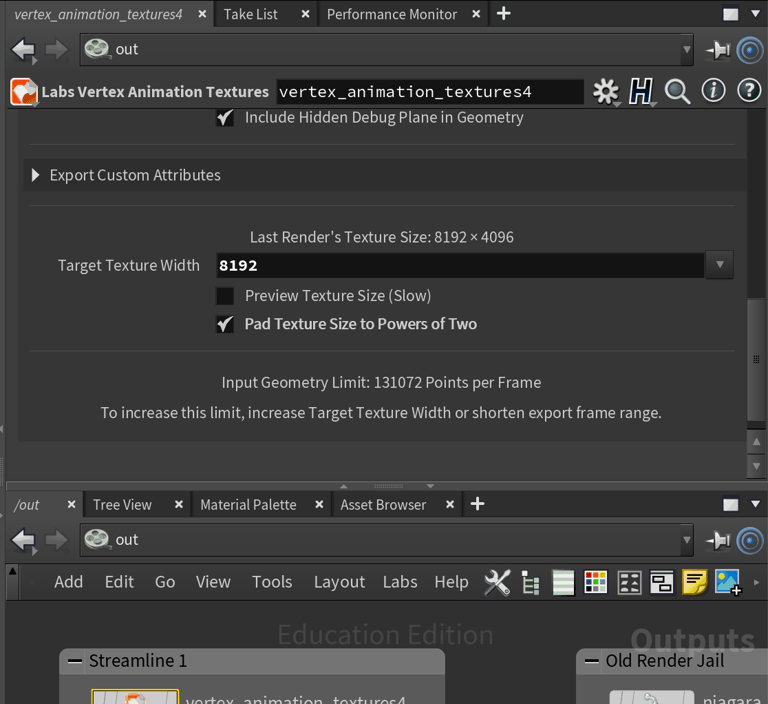Toggle network pane follow-selection circle icon
This screenshot has width=768, height=704.
point(750,540)
